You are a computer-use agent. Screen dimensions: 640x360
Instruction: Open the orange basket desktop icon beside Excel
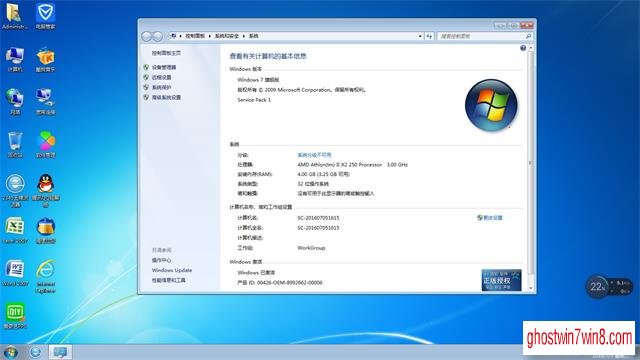[x=45, y=231]
